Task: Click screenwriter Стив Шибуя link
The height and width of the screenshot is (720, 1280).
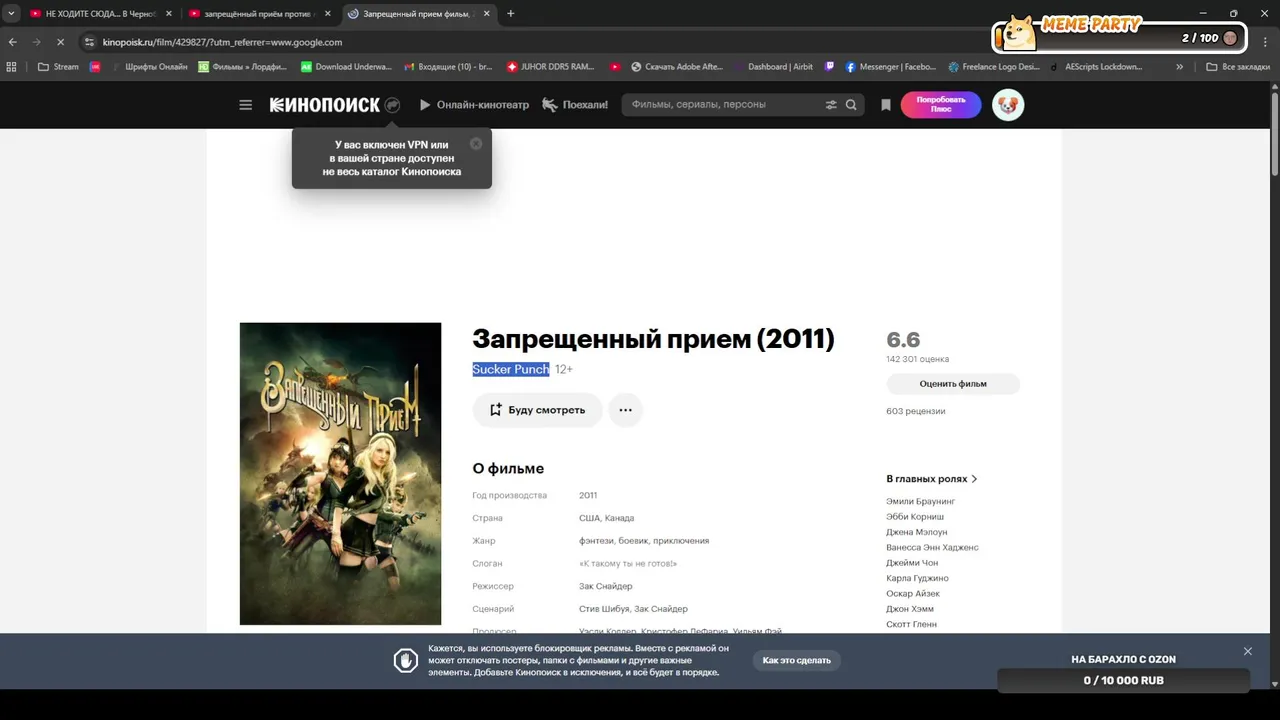Action: [604, 609]
